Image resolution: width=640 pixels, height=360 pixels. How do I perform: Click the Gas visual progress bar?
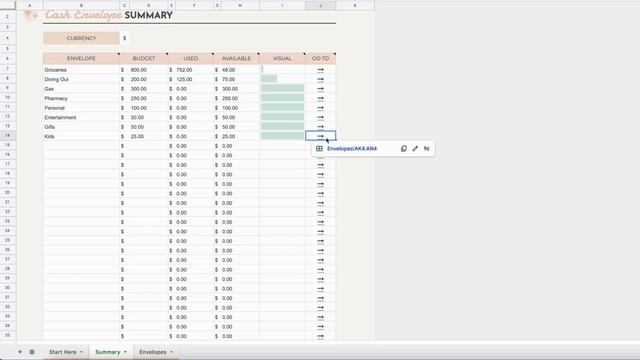[282, 89]
